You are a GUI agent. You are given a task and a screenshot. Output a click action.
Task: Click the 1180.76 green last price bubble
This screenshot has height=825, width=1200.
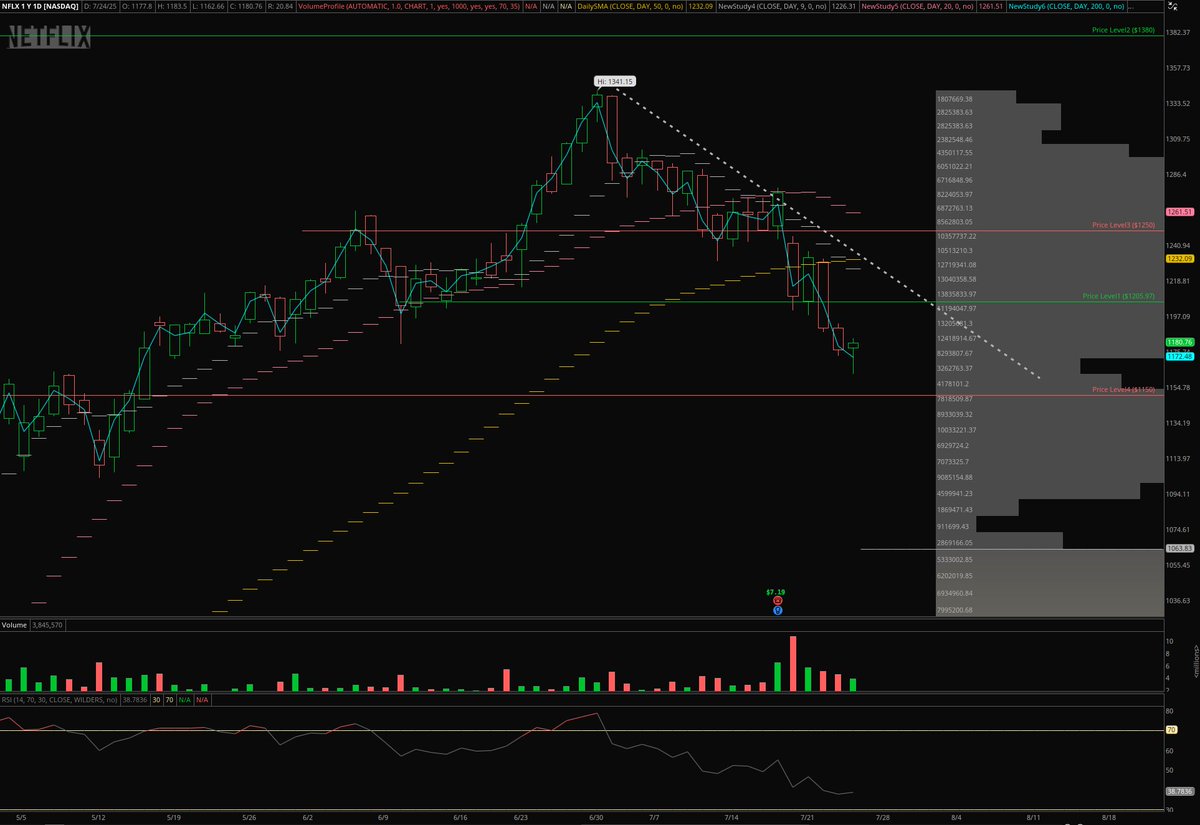1181,342
